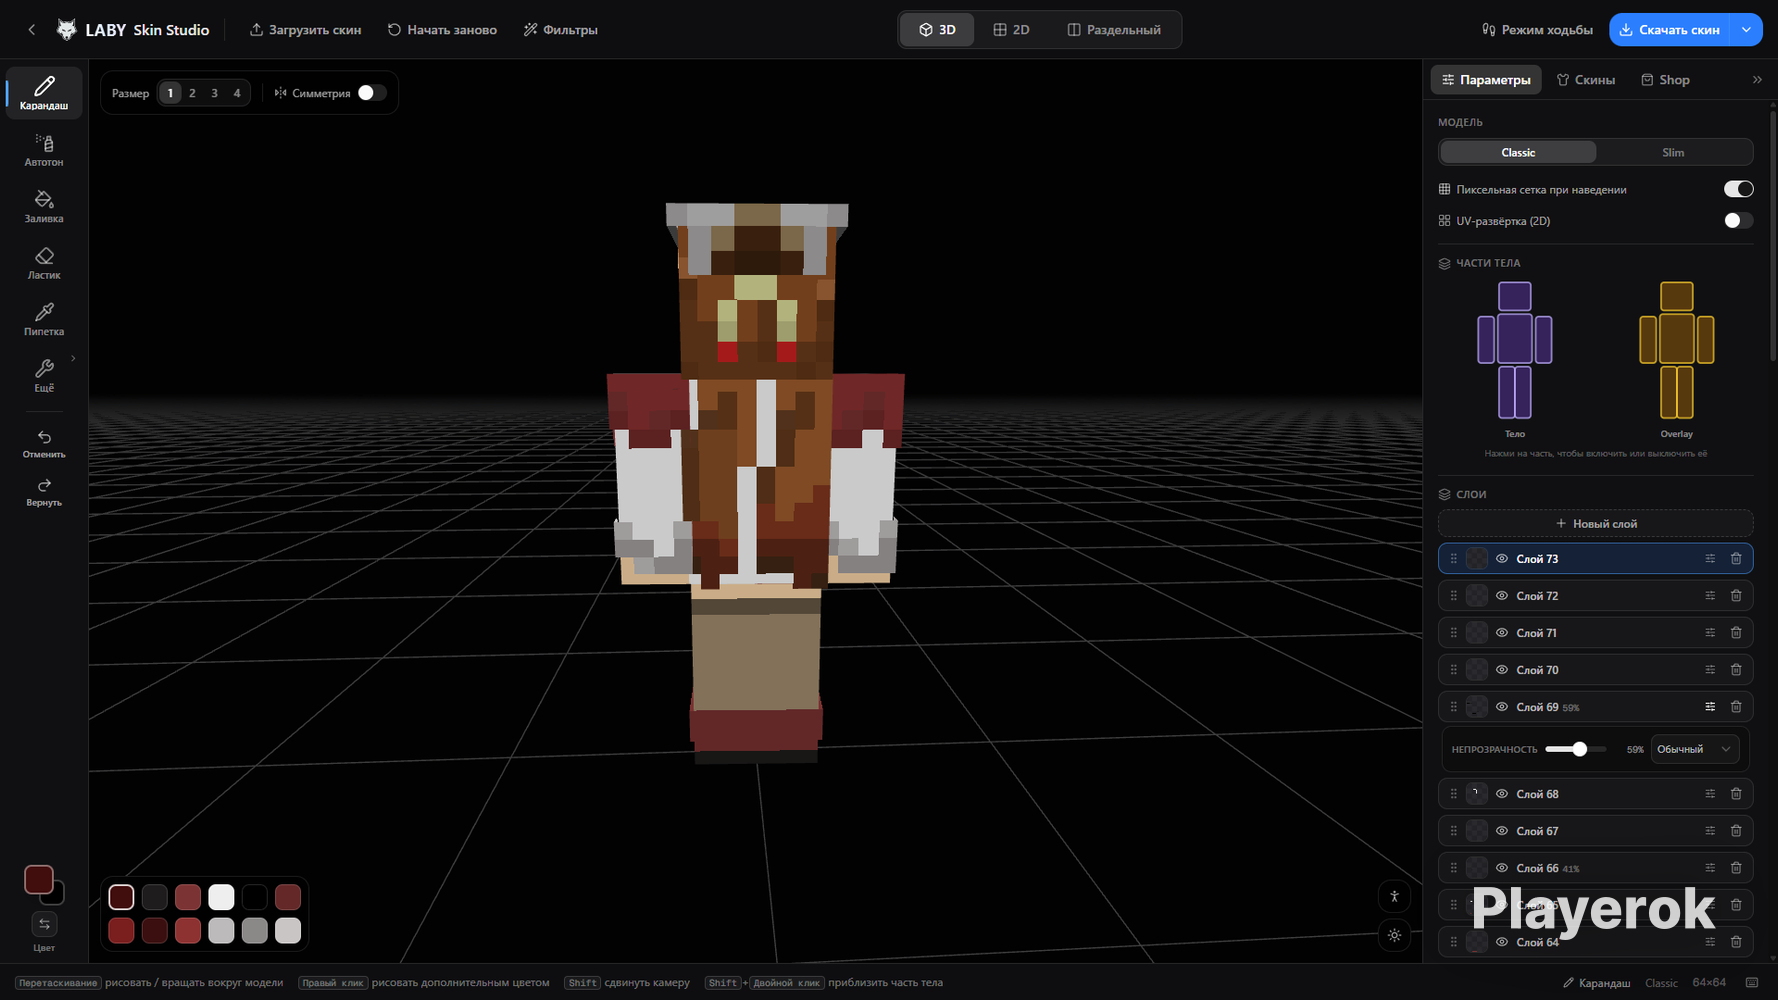This screenshot has width=1778, height=1000.
Task: Go back using the top-left arrow
Action: [32, 30]
